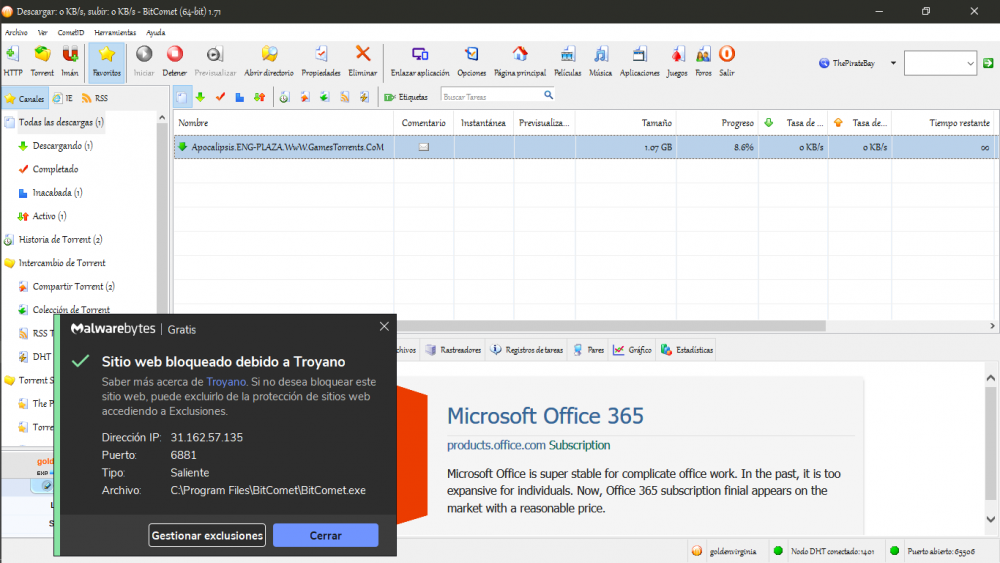The height and width of the screenshot is (563, 1000).
Task: Open the Herramientas menu
Action: coord(115,32)
